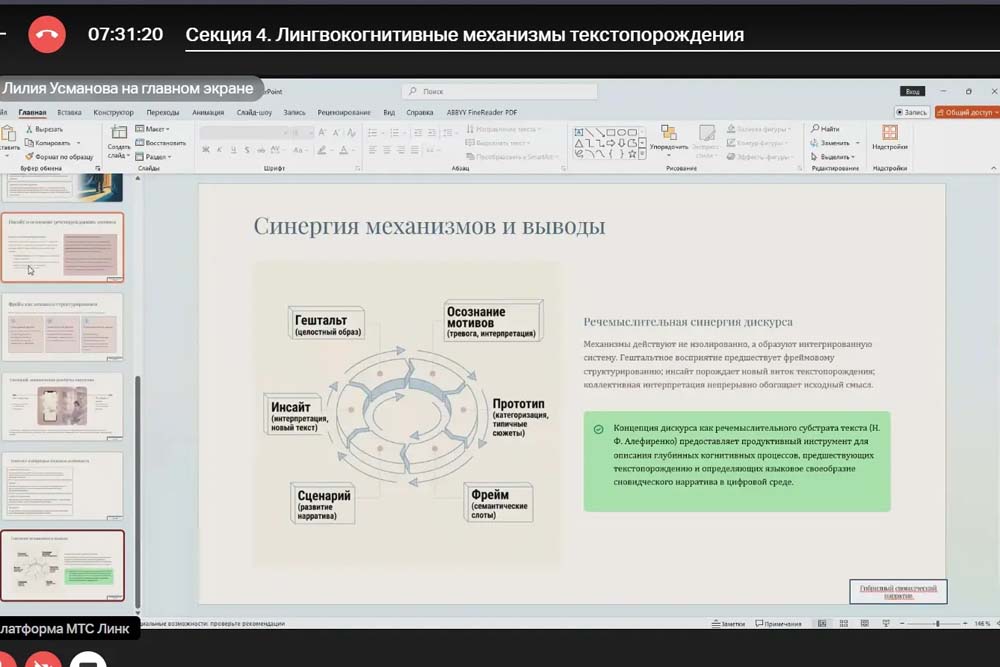
Task: Click the Cut (Вырезать) scissors command
Action: pyautogui.click(x=44, y=129)
